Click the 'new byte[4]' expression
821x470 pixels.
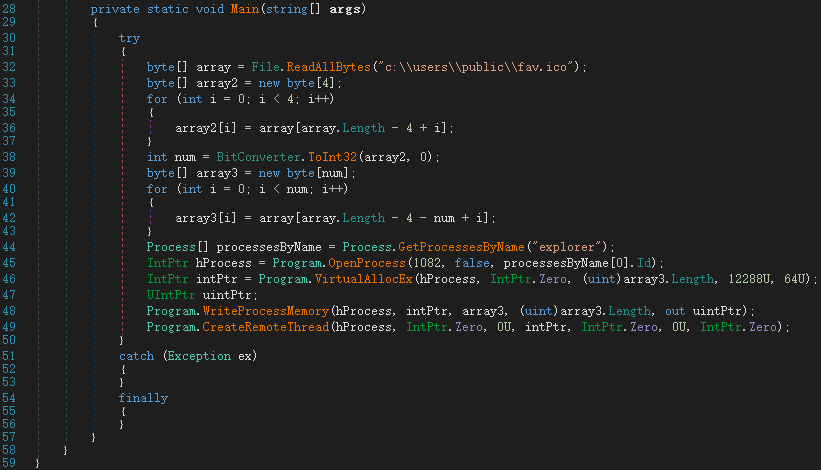pos(299,83)
